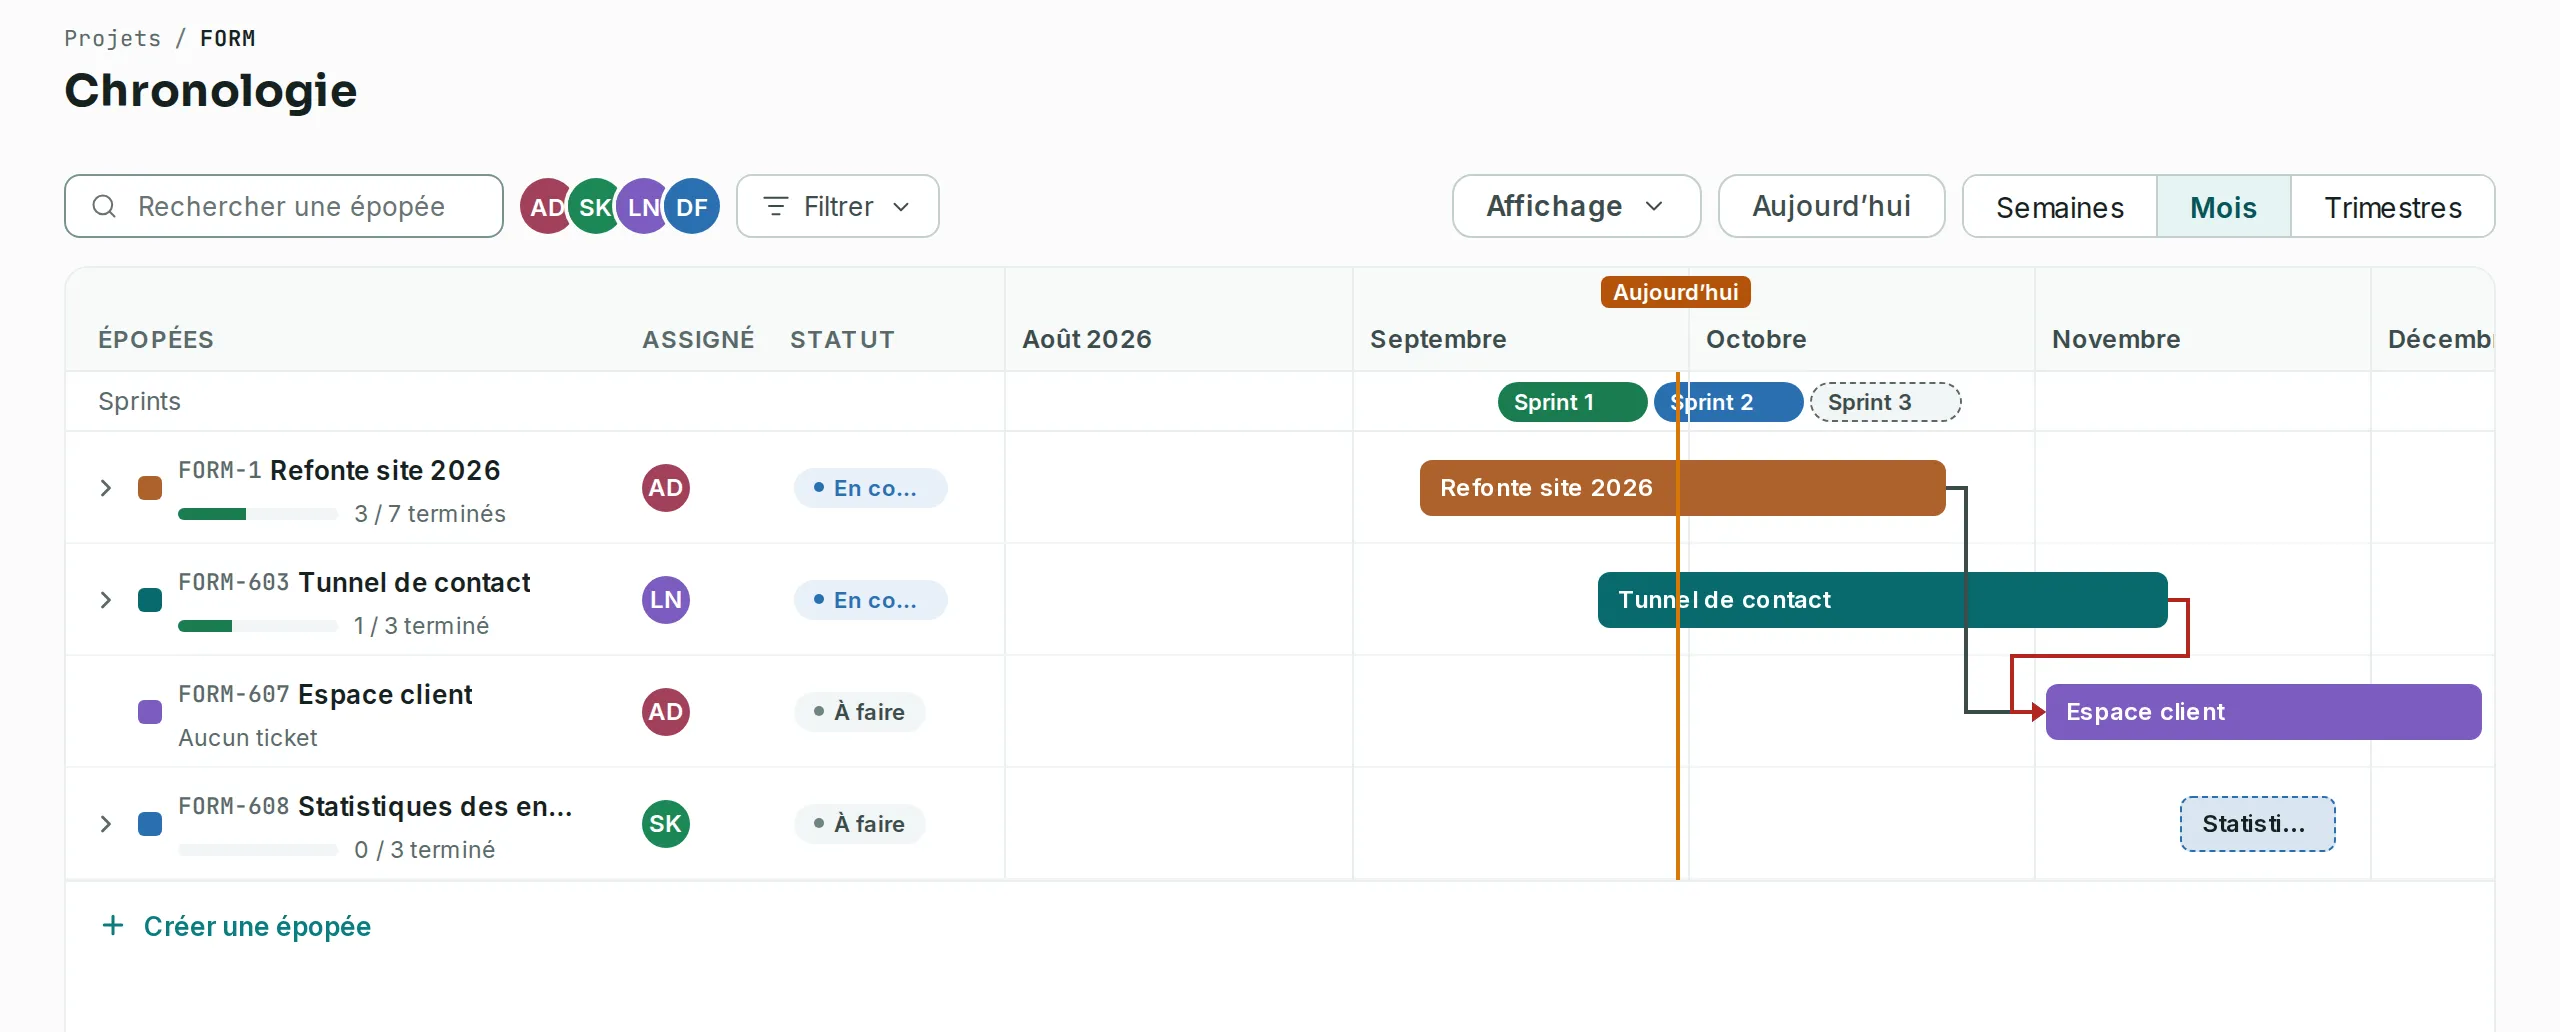Select Sprint 1 on the timeline
This screenshot has width=2560, height=1032.
pyautogui.click(x=1572, y=402)
